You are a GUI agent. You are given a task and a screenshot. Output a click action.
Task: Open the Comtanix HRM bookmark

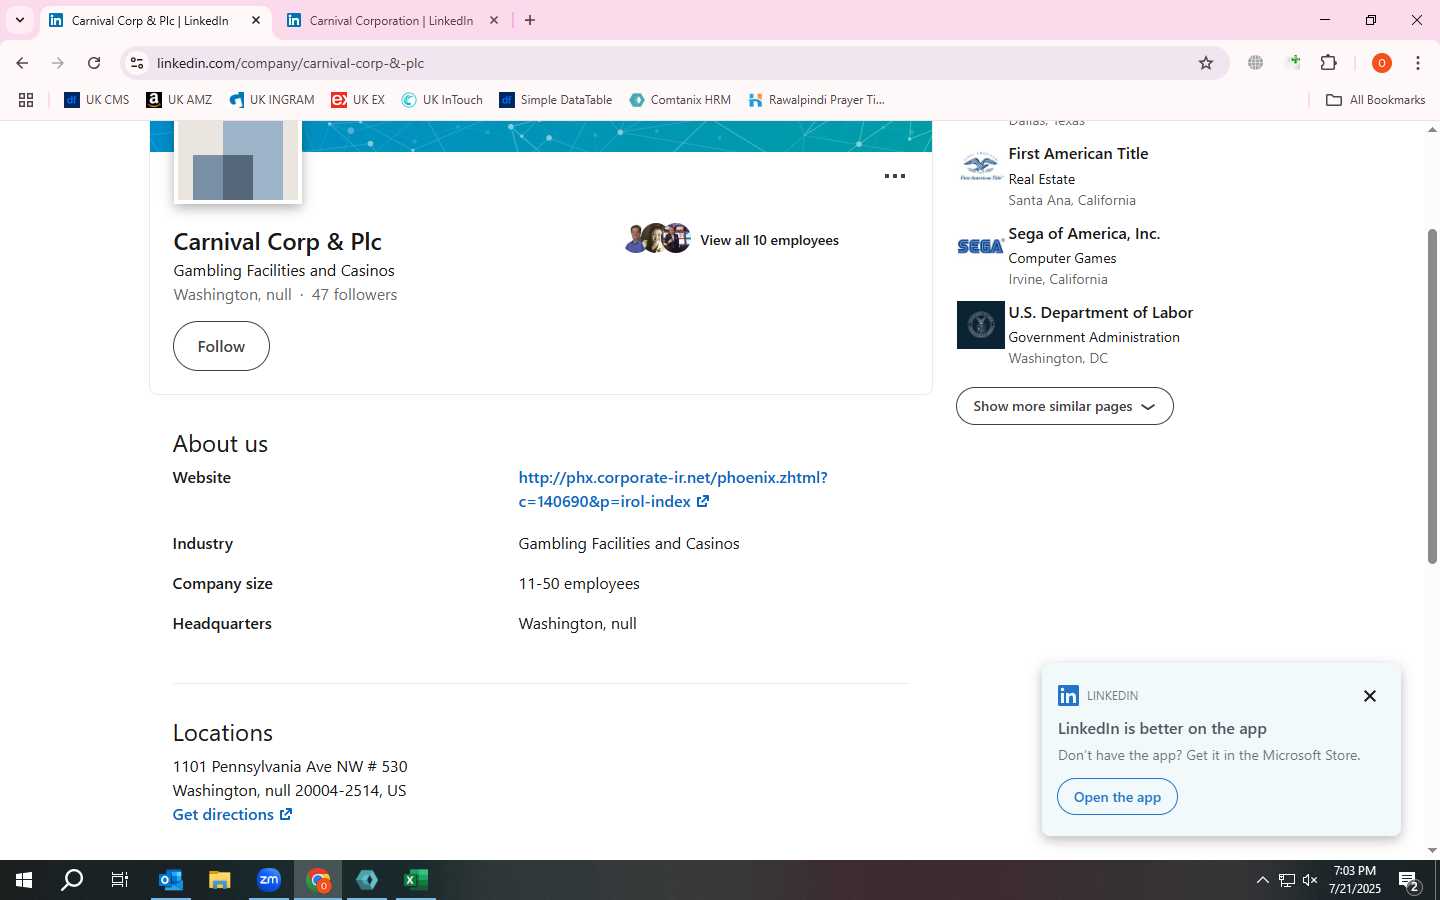pyautogui.click(x=680, y=100)
